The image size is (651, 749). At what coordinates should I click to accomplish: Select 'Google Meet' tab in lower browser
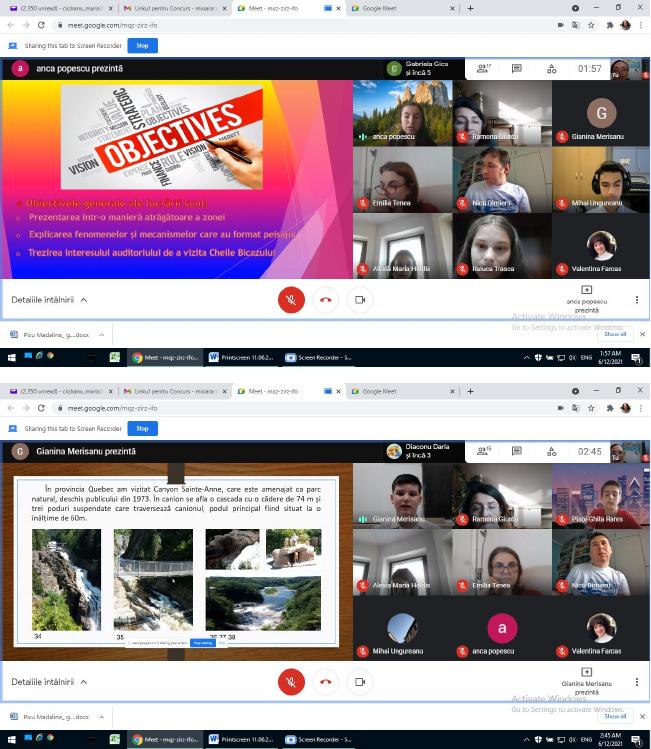point(403,391)
